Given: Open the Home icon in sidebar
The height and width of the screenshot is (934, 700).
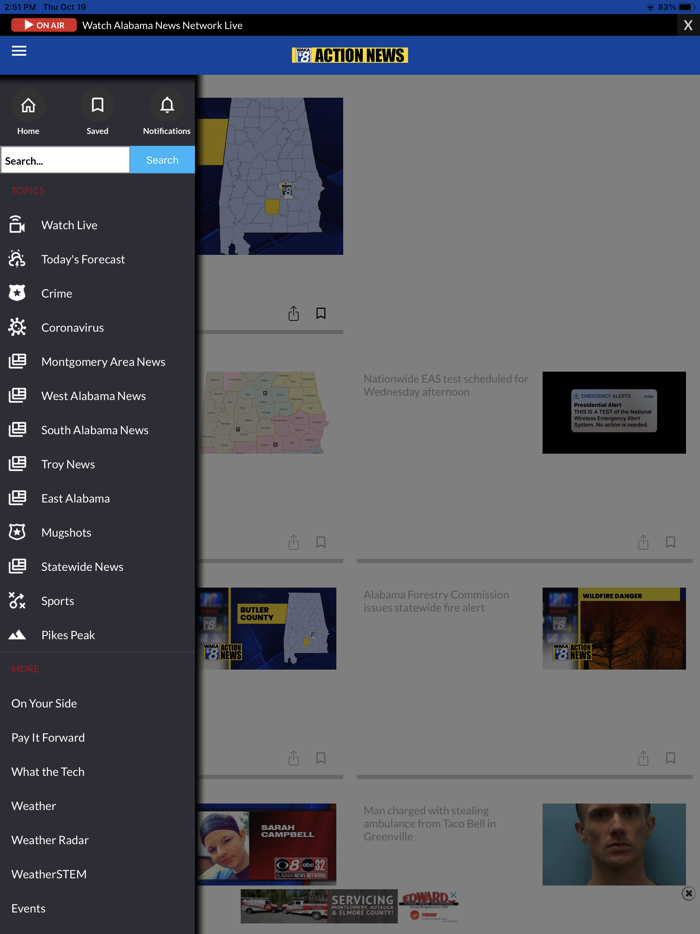Looking at the screenshot, I should (28, 105).
